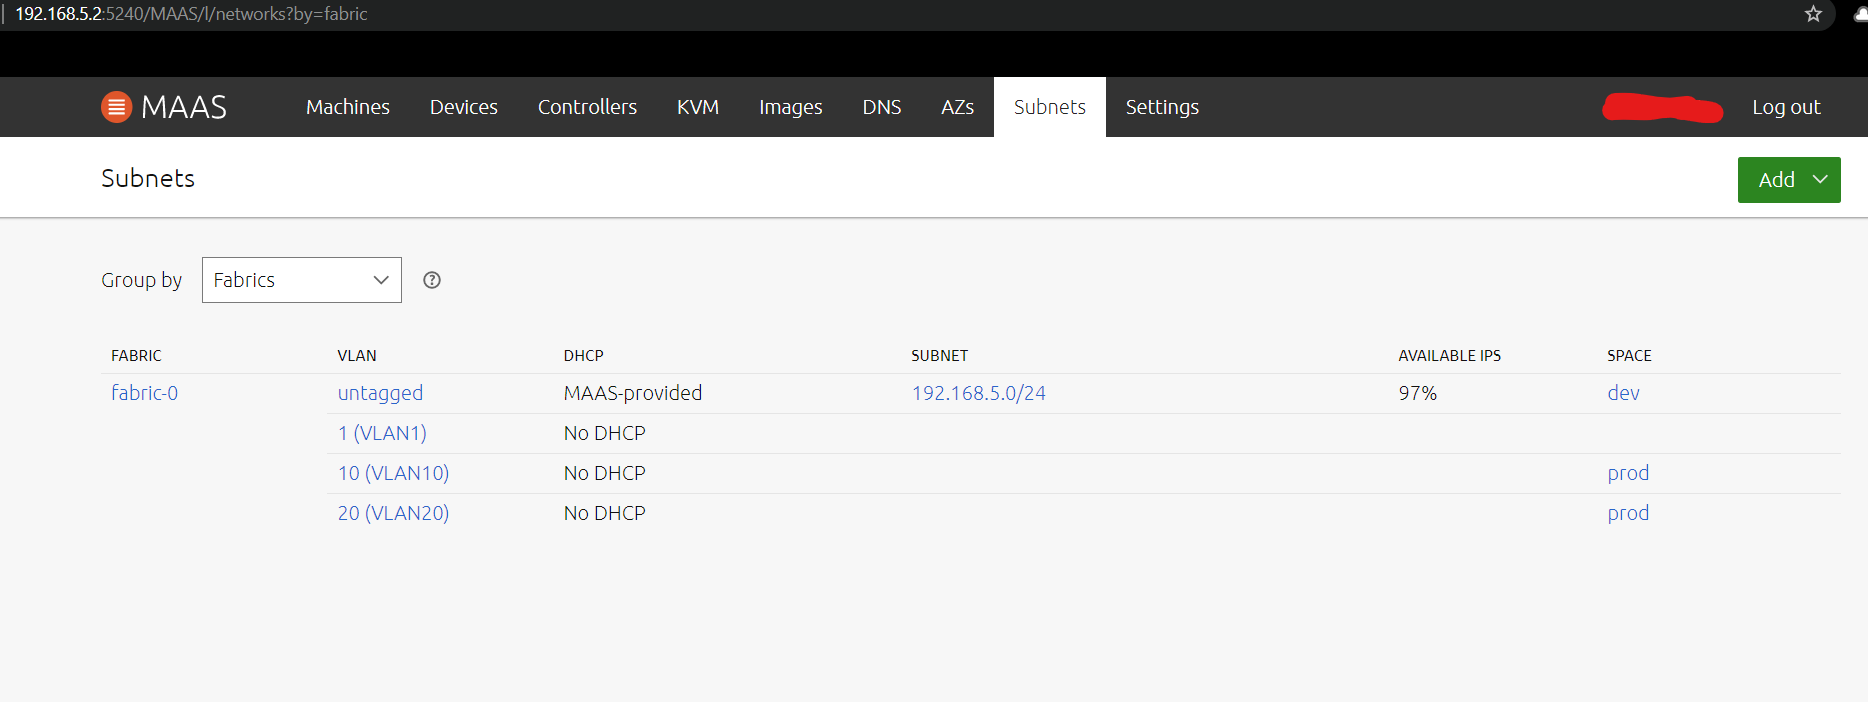Open the Machines tab
The width and height of the screenshot is (1868, 702).
347,107
